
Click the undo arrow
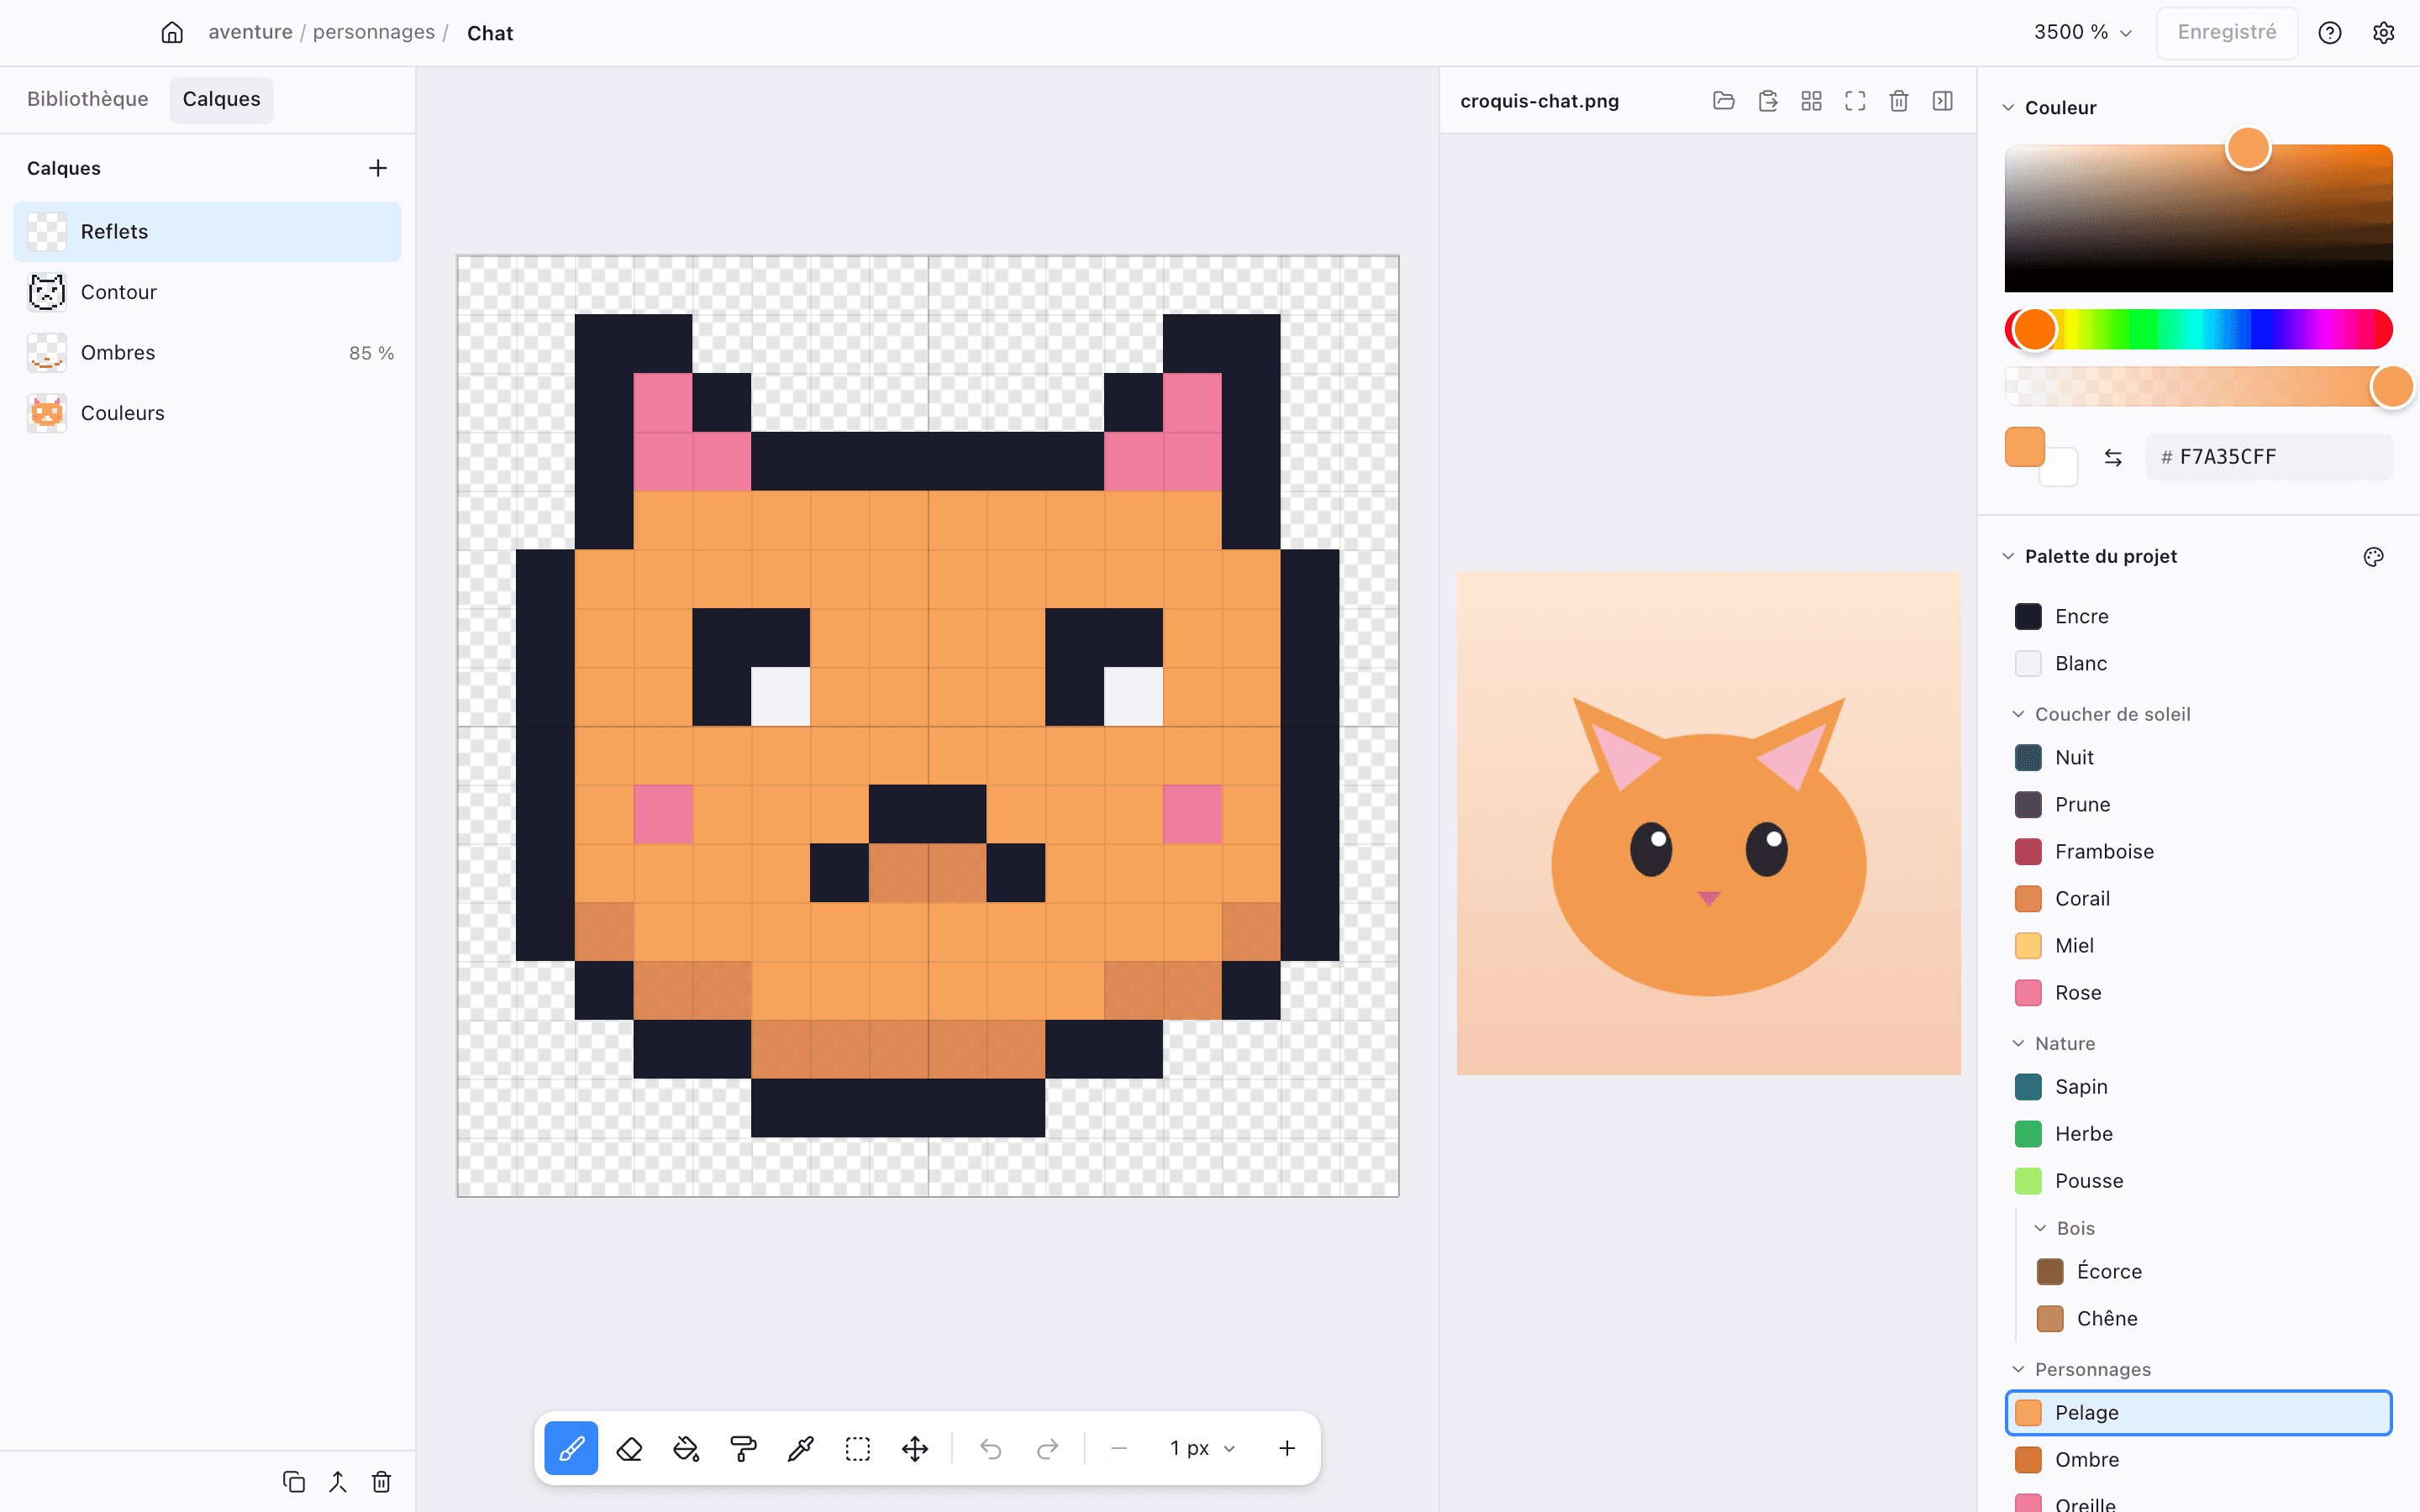point(990,1448)
